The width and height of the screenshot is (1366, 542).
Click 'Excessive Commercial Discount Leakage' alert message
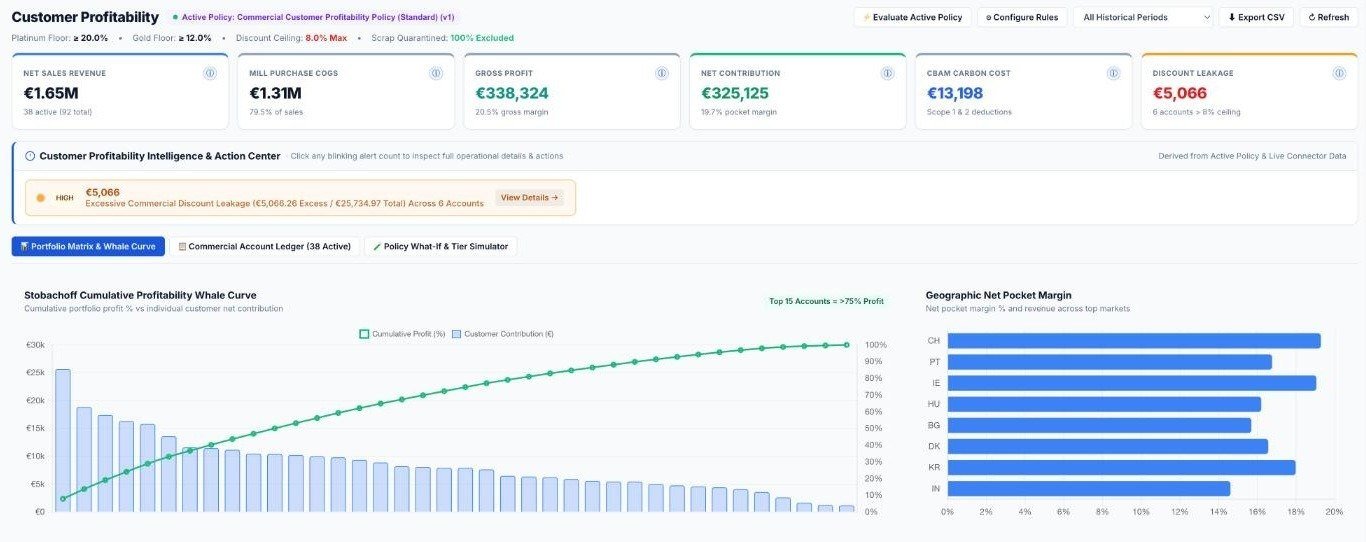(284, 203)
